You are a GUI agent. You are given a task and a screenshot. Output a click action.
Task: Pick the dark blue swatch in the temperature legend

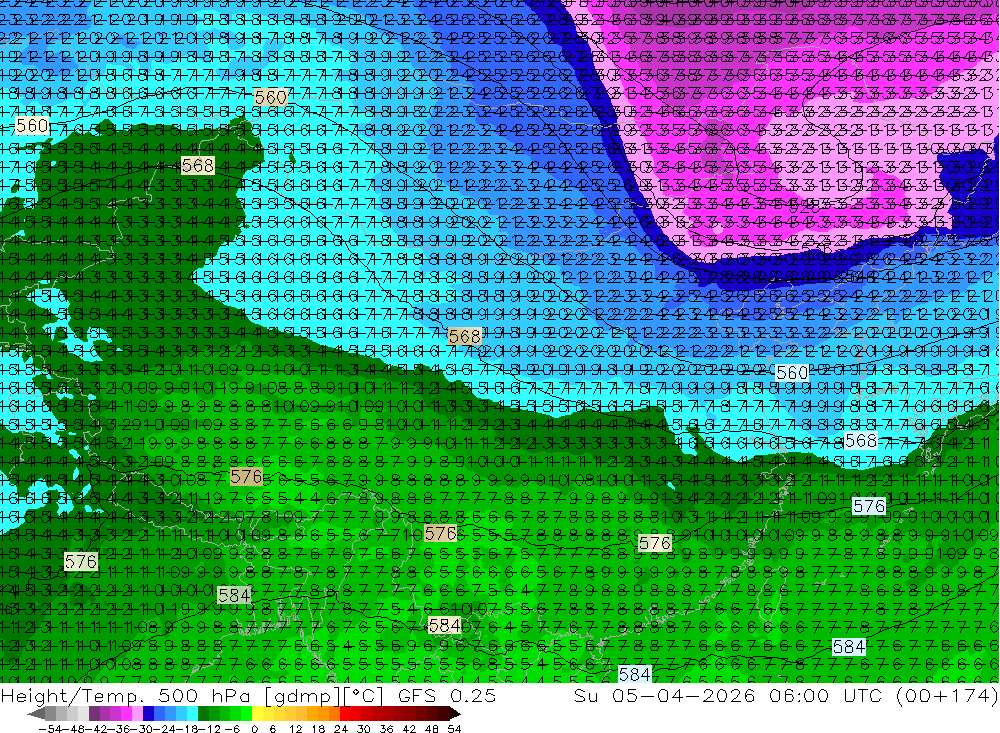pyautogui.click(x=148, y=714)
